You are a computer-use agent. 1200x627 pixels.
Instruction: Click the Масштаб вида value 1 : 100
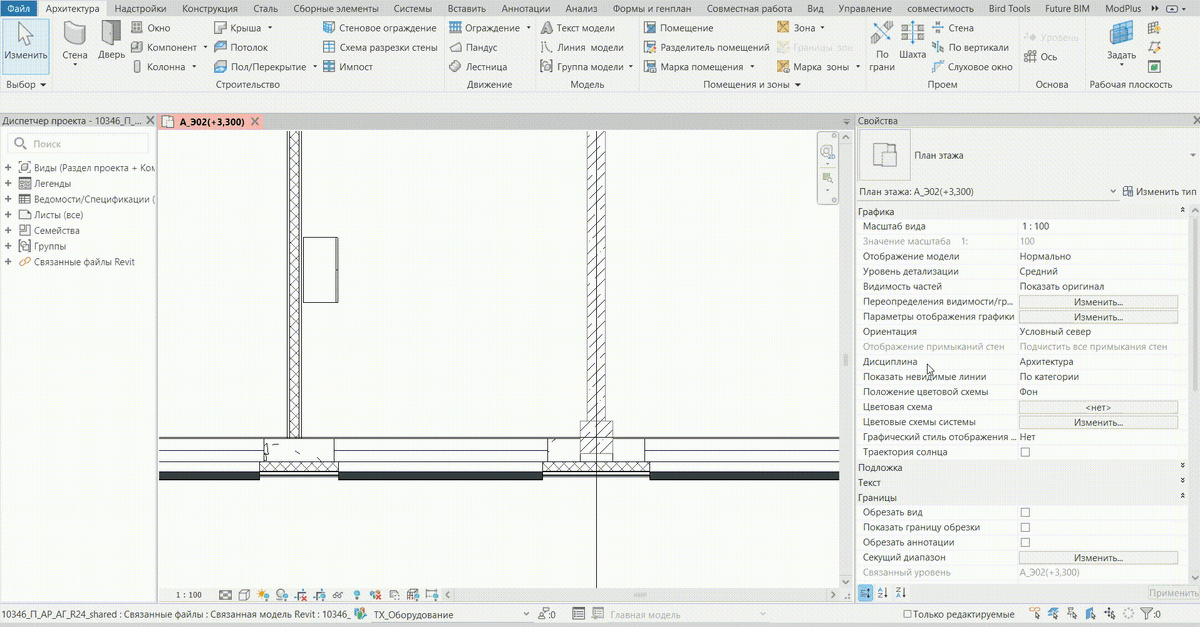(x=1098, y=226)
